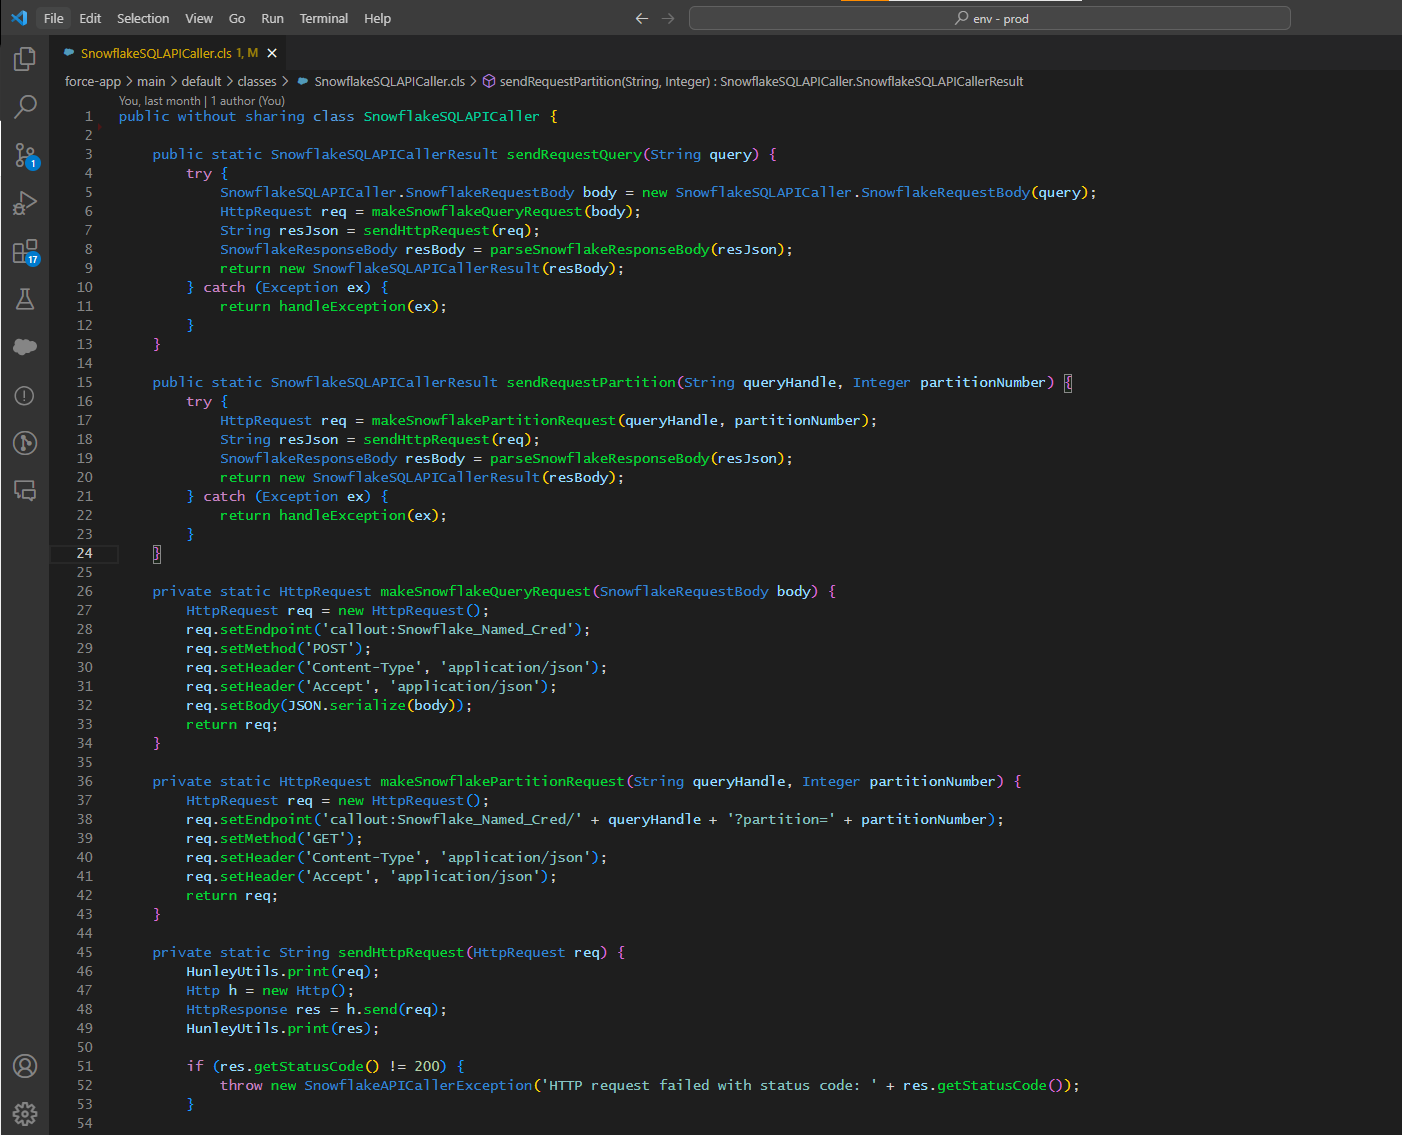
Task: Open the Comments panel icon
Action: (x=24, y=491)
